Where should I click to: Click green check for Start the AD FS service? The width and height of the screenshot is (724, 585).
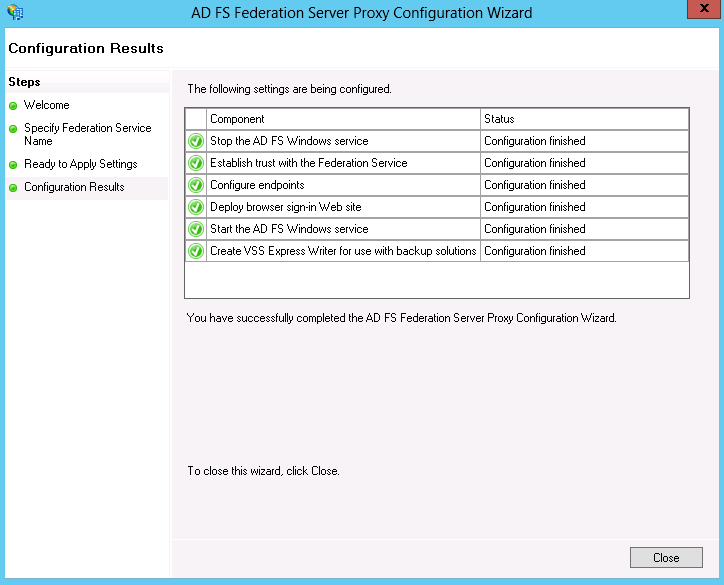coord(196,229)
